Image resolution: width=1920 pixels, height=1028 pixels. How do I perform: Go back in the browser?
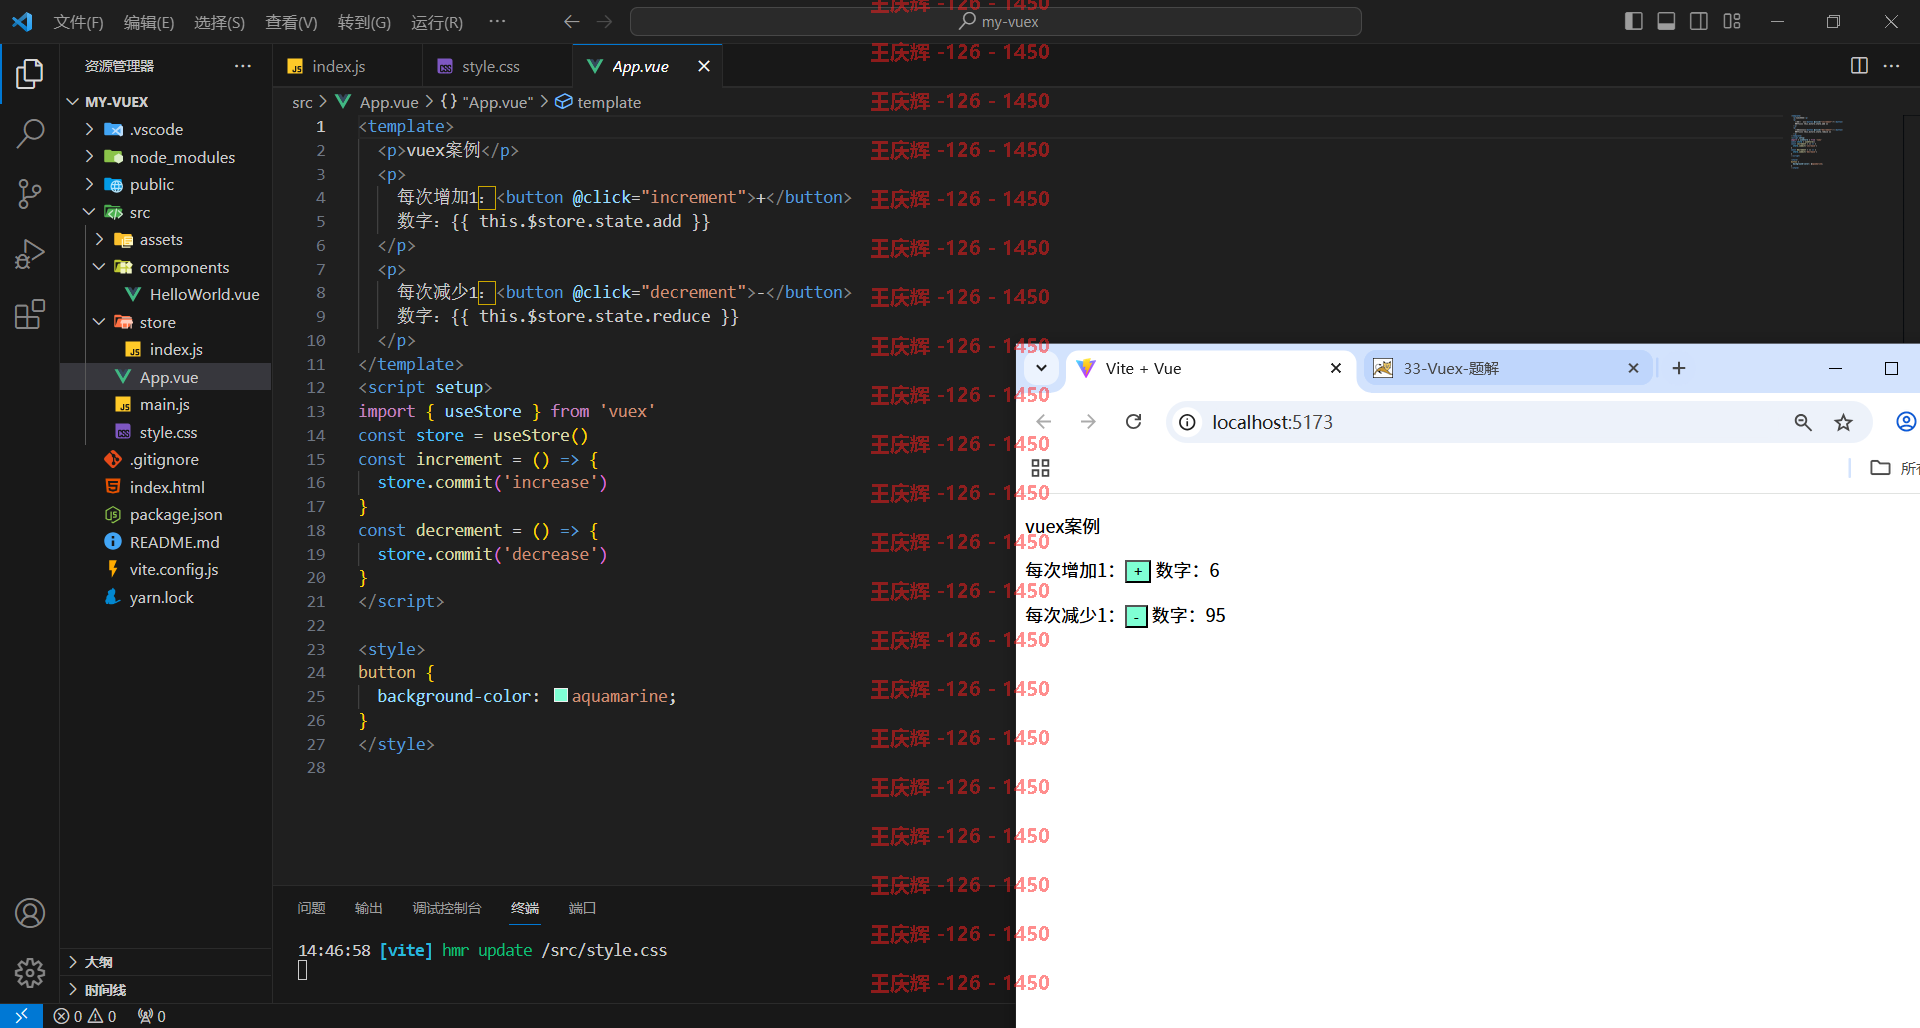1044,422
